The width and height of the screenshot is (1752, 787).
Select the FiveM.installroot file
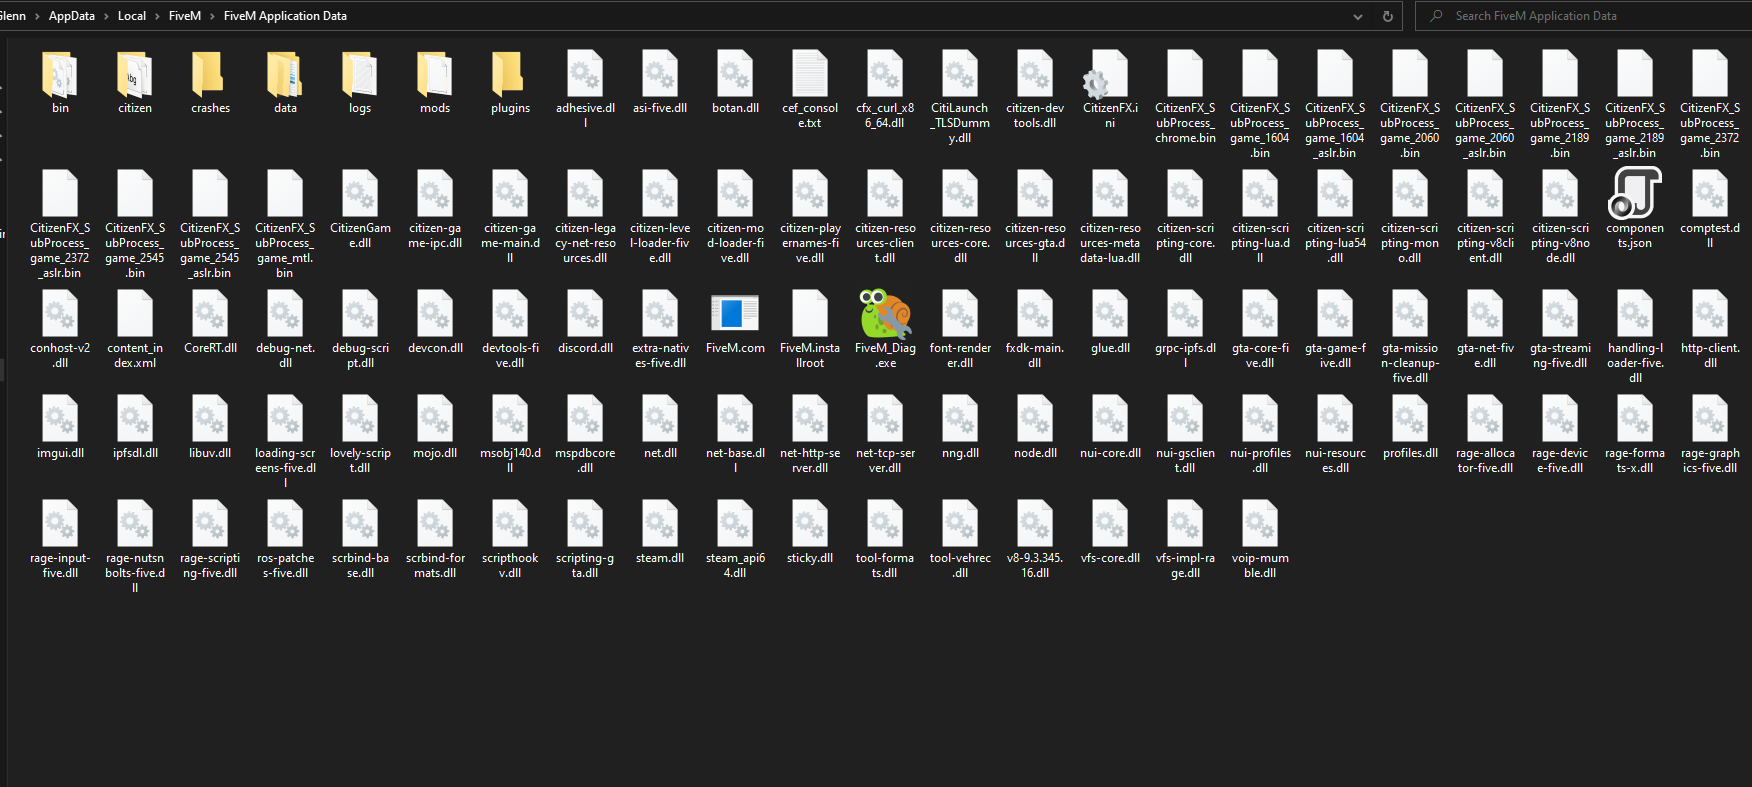pos(810,315)
